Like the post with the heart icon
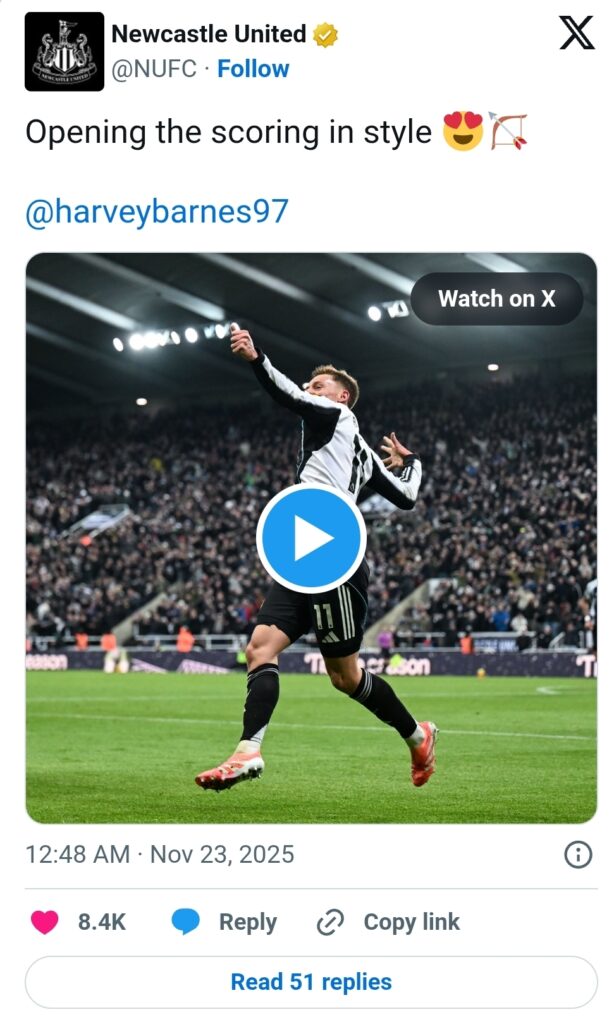614x1024 pixels. (45, 922)
